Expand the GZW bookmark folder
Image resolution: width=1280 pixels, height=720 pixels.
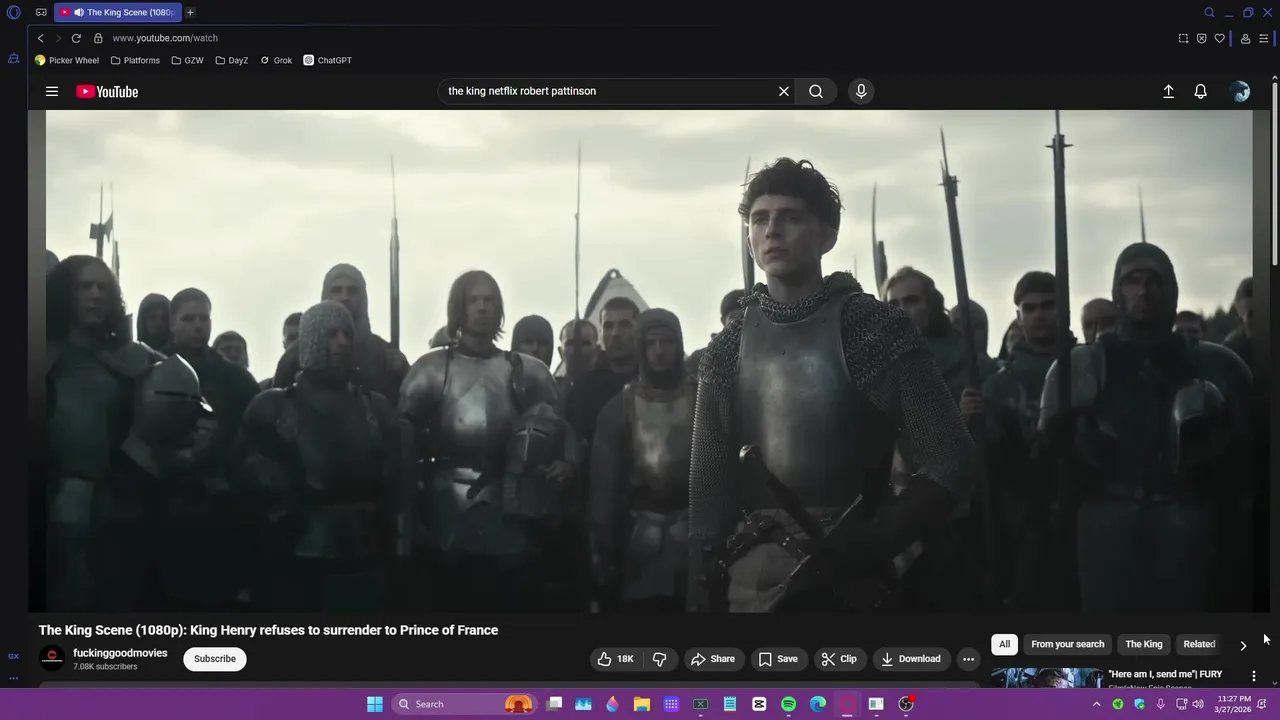(x=187, y=60)
